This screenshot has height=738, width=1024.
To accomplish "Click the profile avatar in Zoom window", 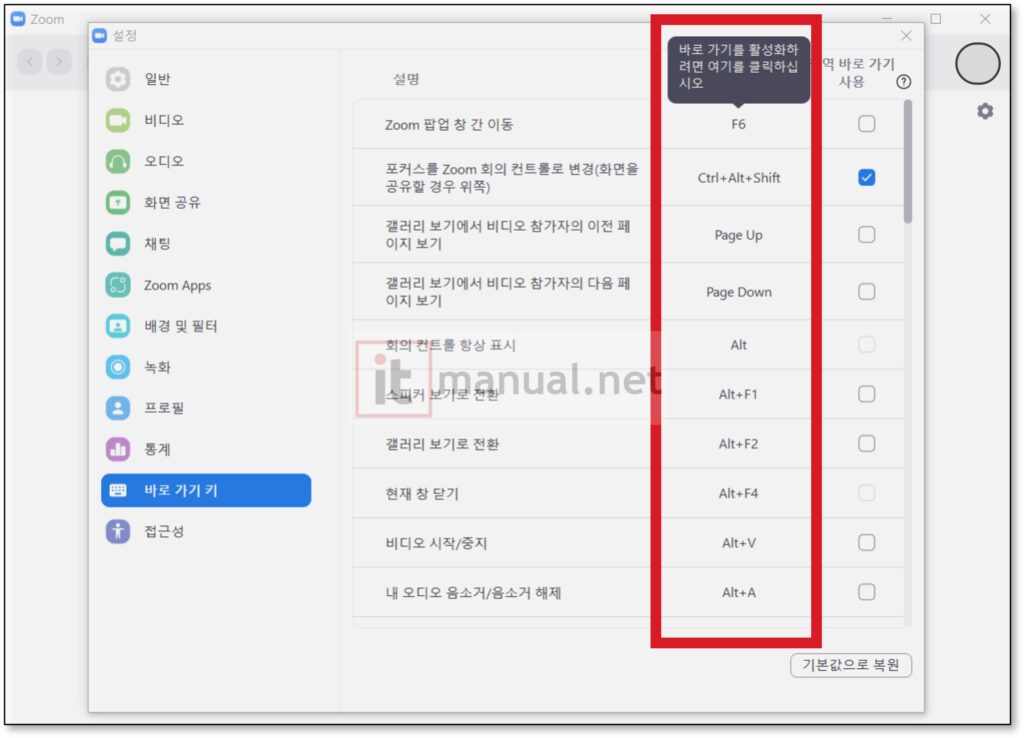I will coord(977,63).
